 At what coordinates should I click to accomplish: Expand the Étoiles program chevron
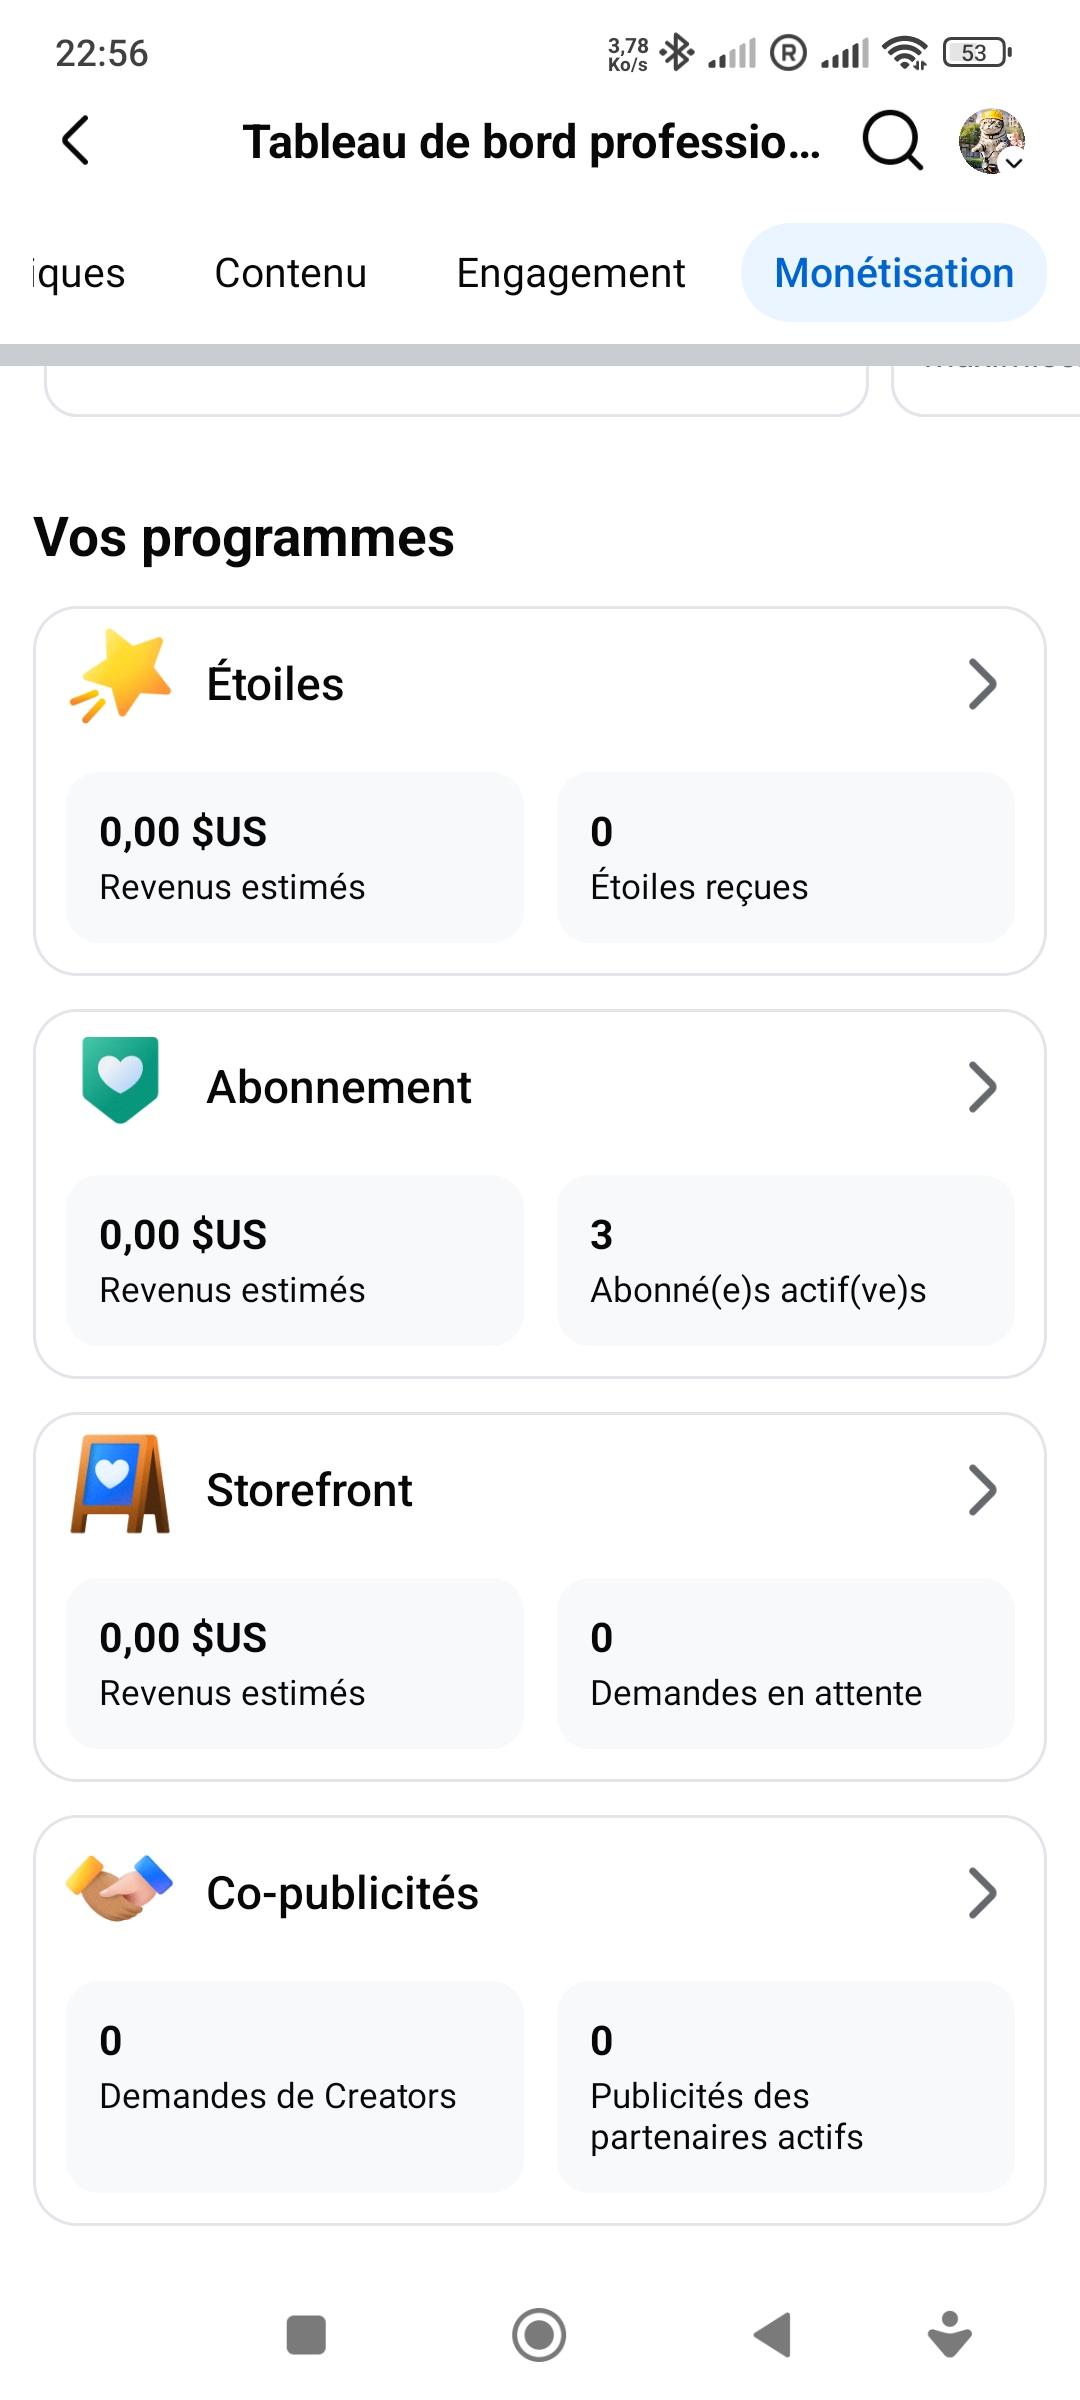[982, 685]
